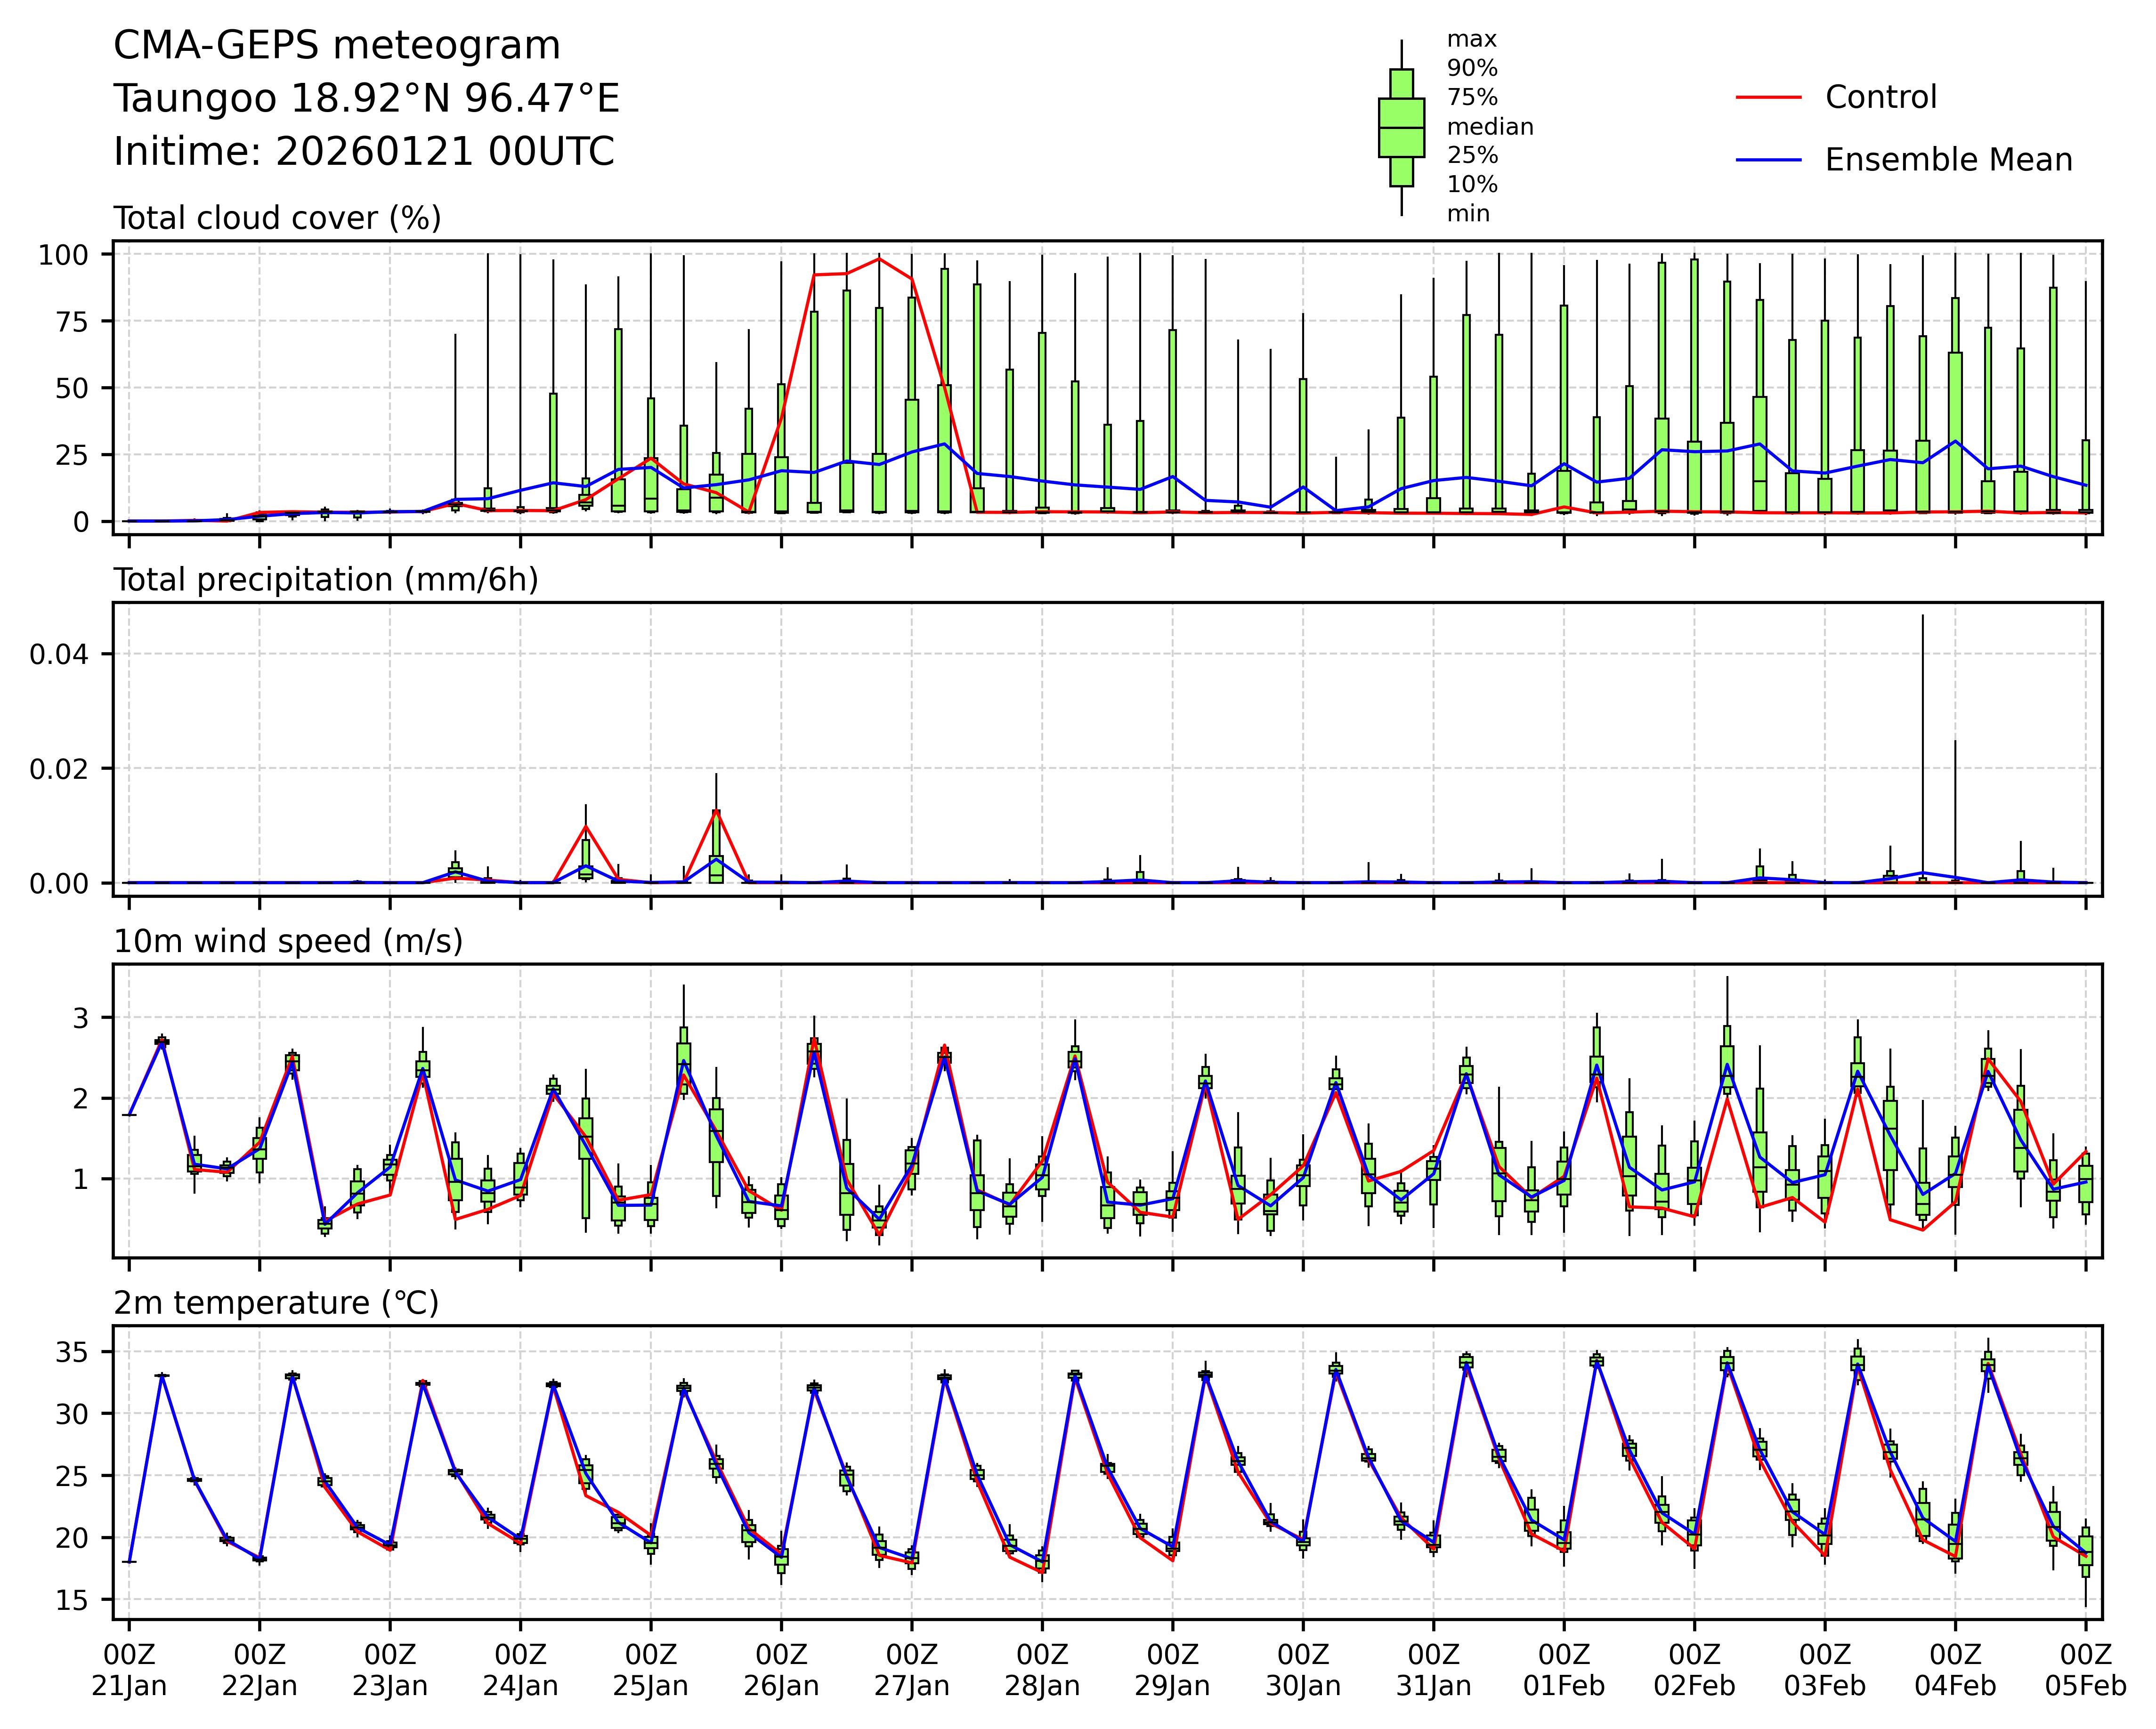Click the Control legend label
2156x1729 pixels.
[1880, 98]
